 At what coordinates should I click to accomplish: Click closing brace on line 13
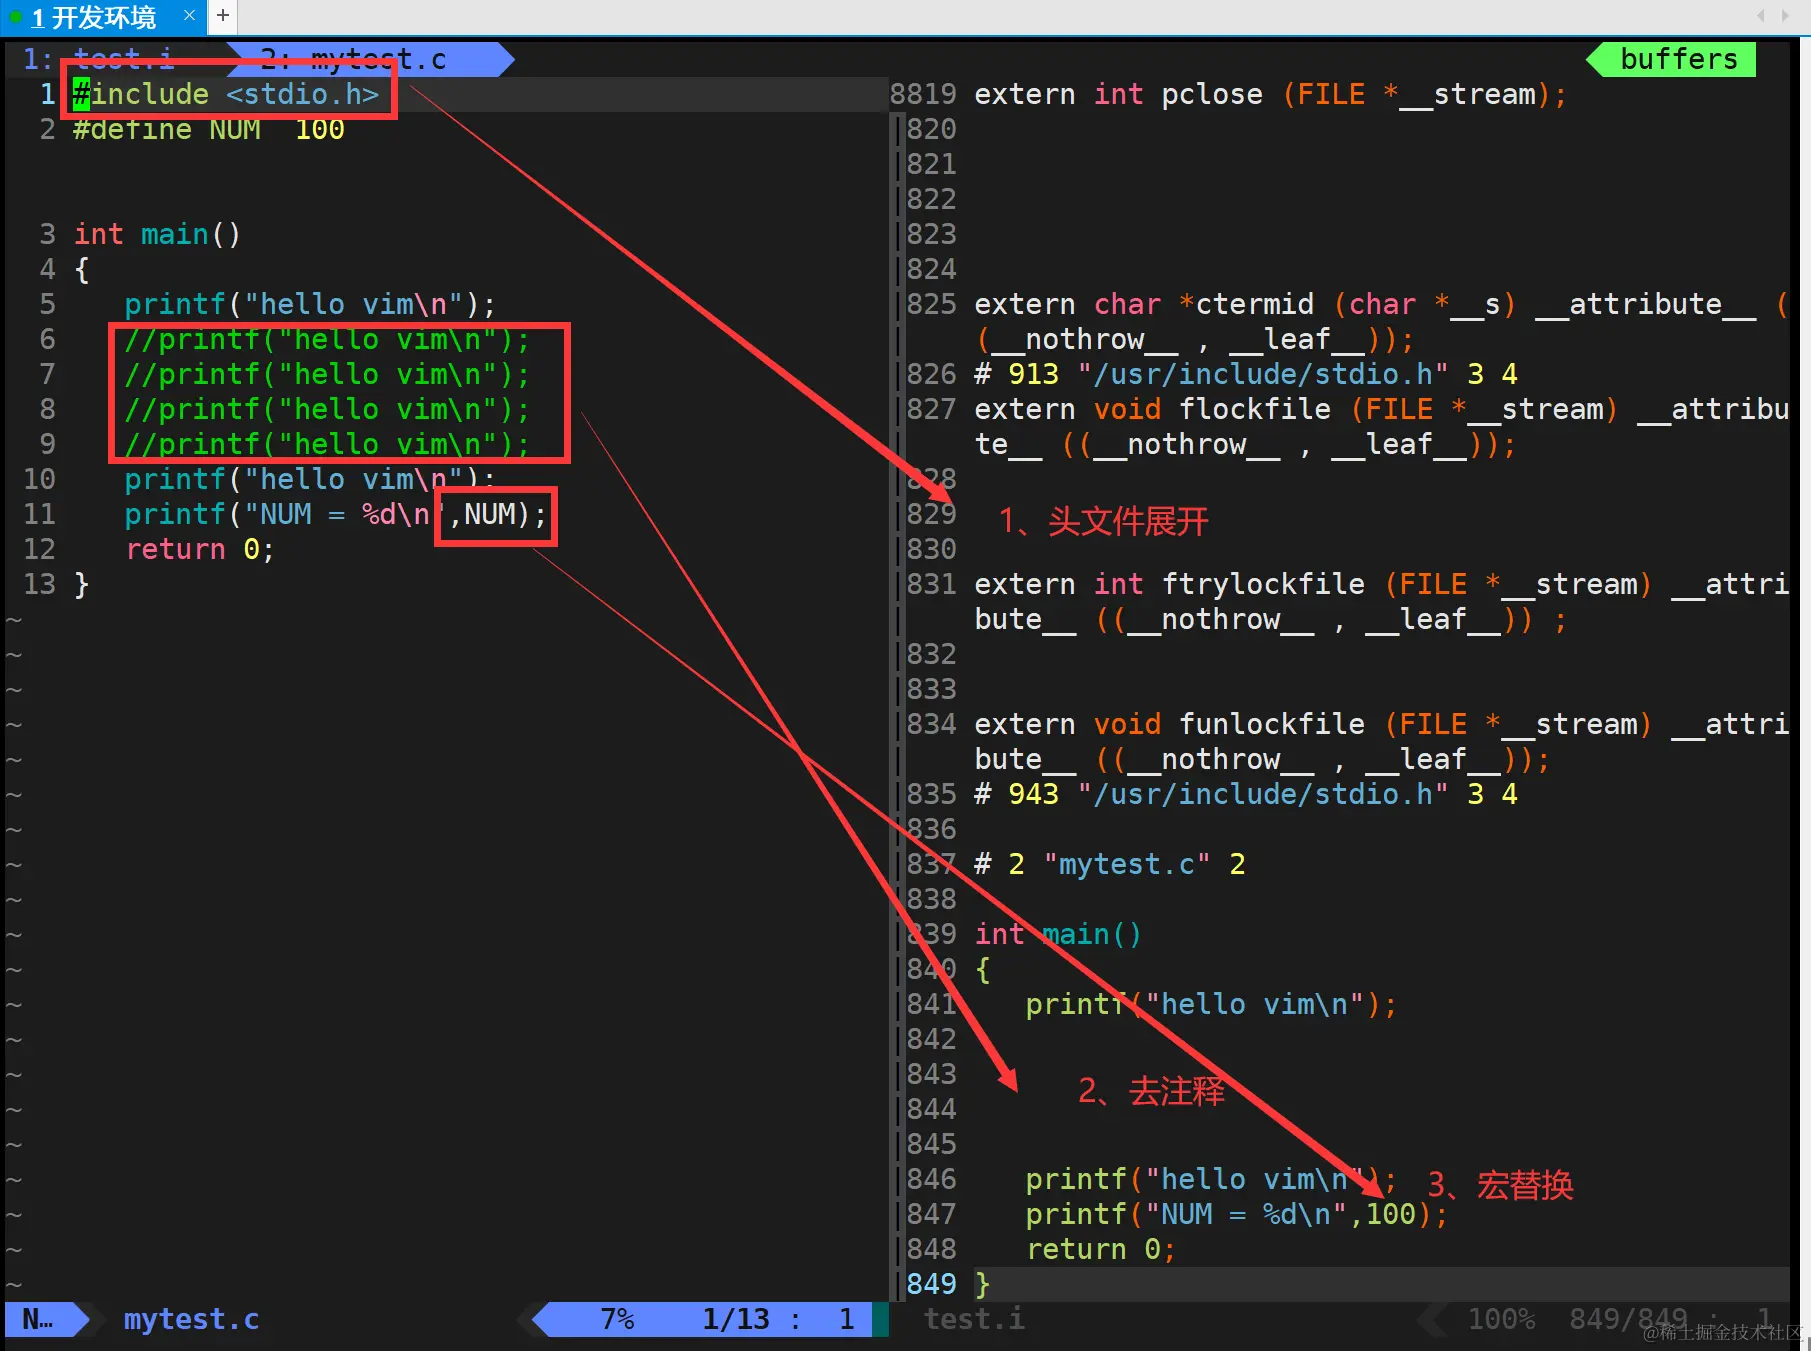82,584
